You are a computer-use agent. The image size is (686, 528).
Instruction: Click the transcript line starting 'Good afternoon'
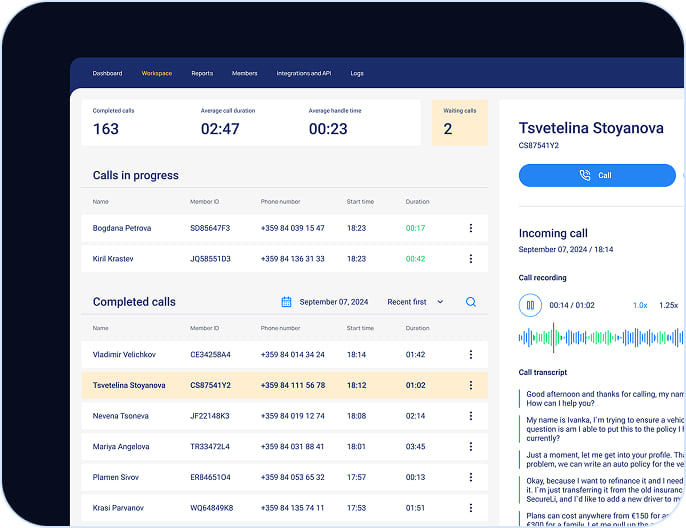[x=604, y=399]
